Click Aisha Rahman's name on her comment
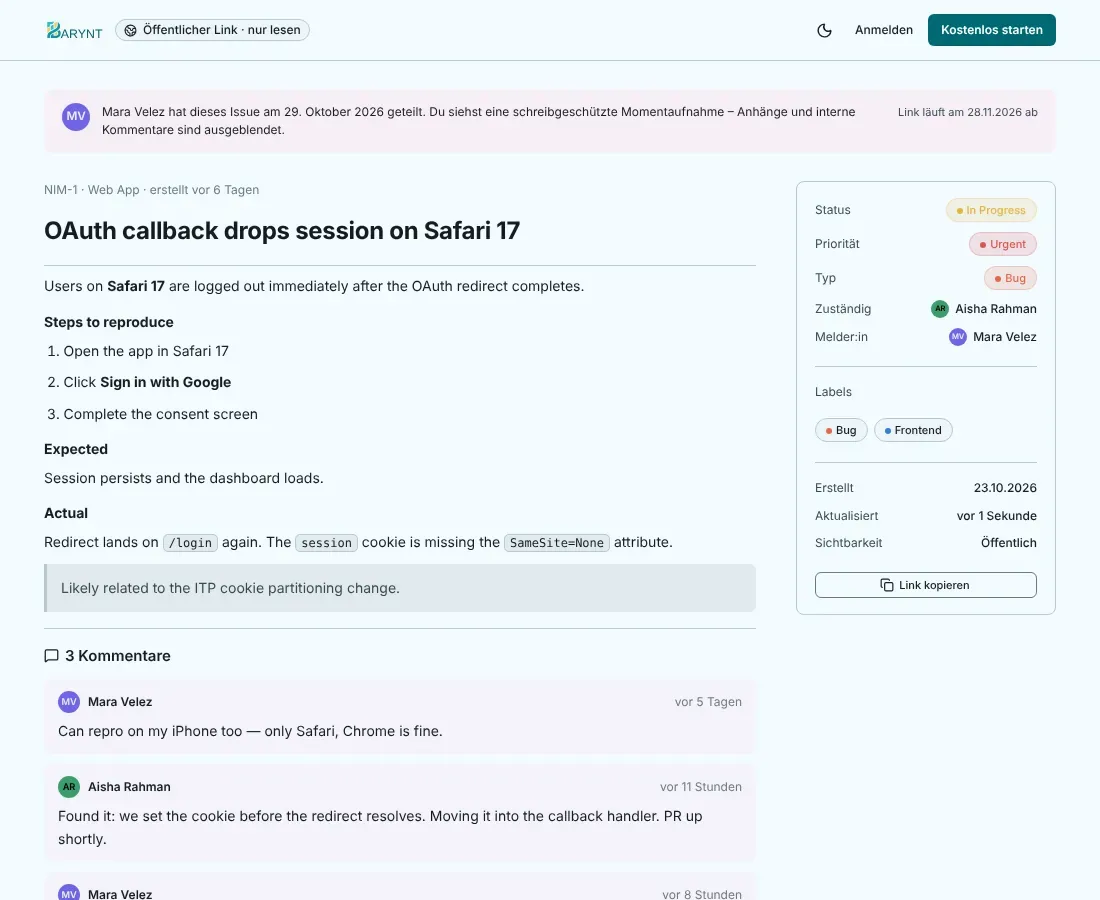 129,787
